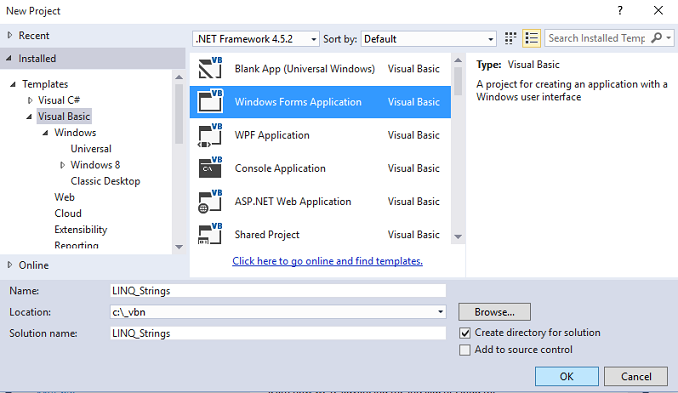Collapse the Visual Basic tree node
This screenshot has width=678, height=393.
point(29,116)
